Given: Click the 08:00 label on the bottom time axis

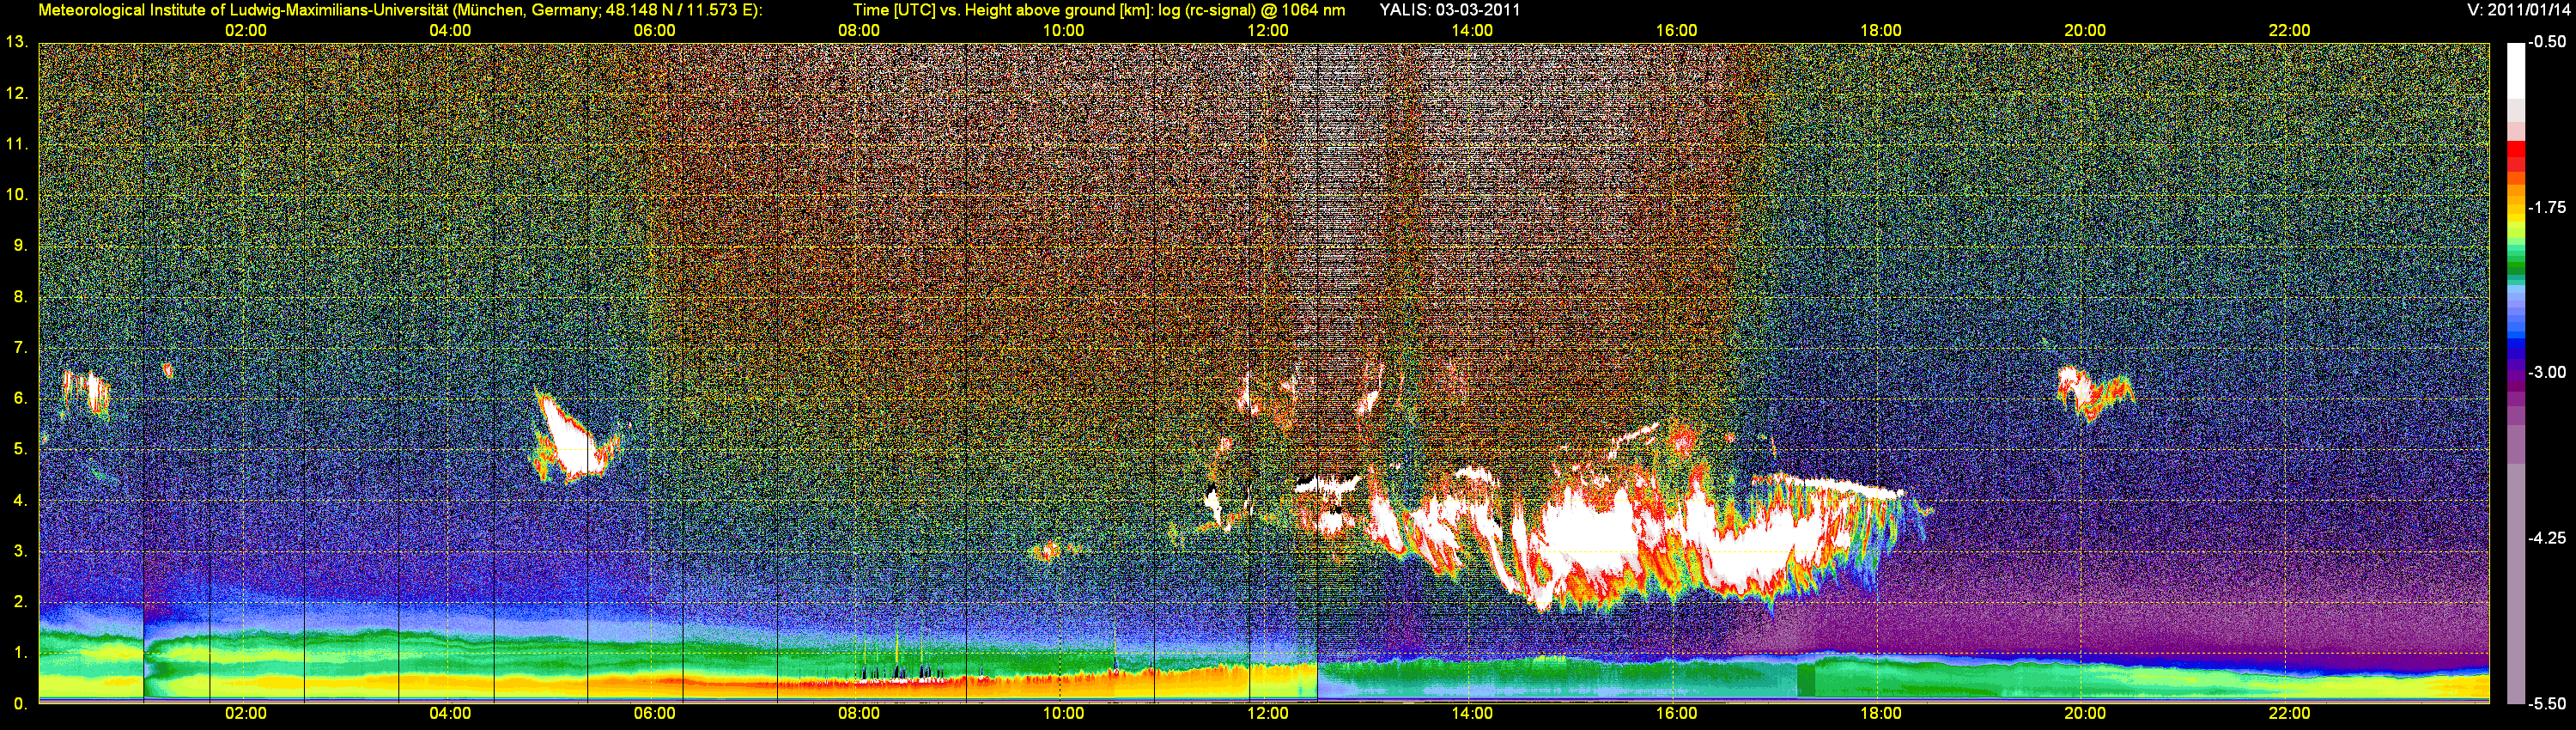Looking at the screenshot, I should [x=859, y=714].
